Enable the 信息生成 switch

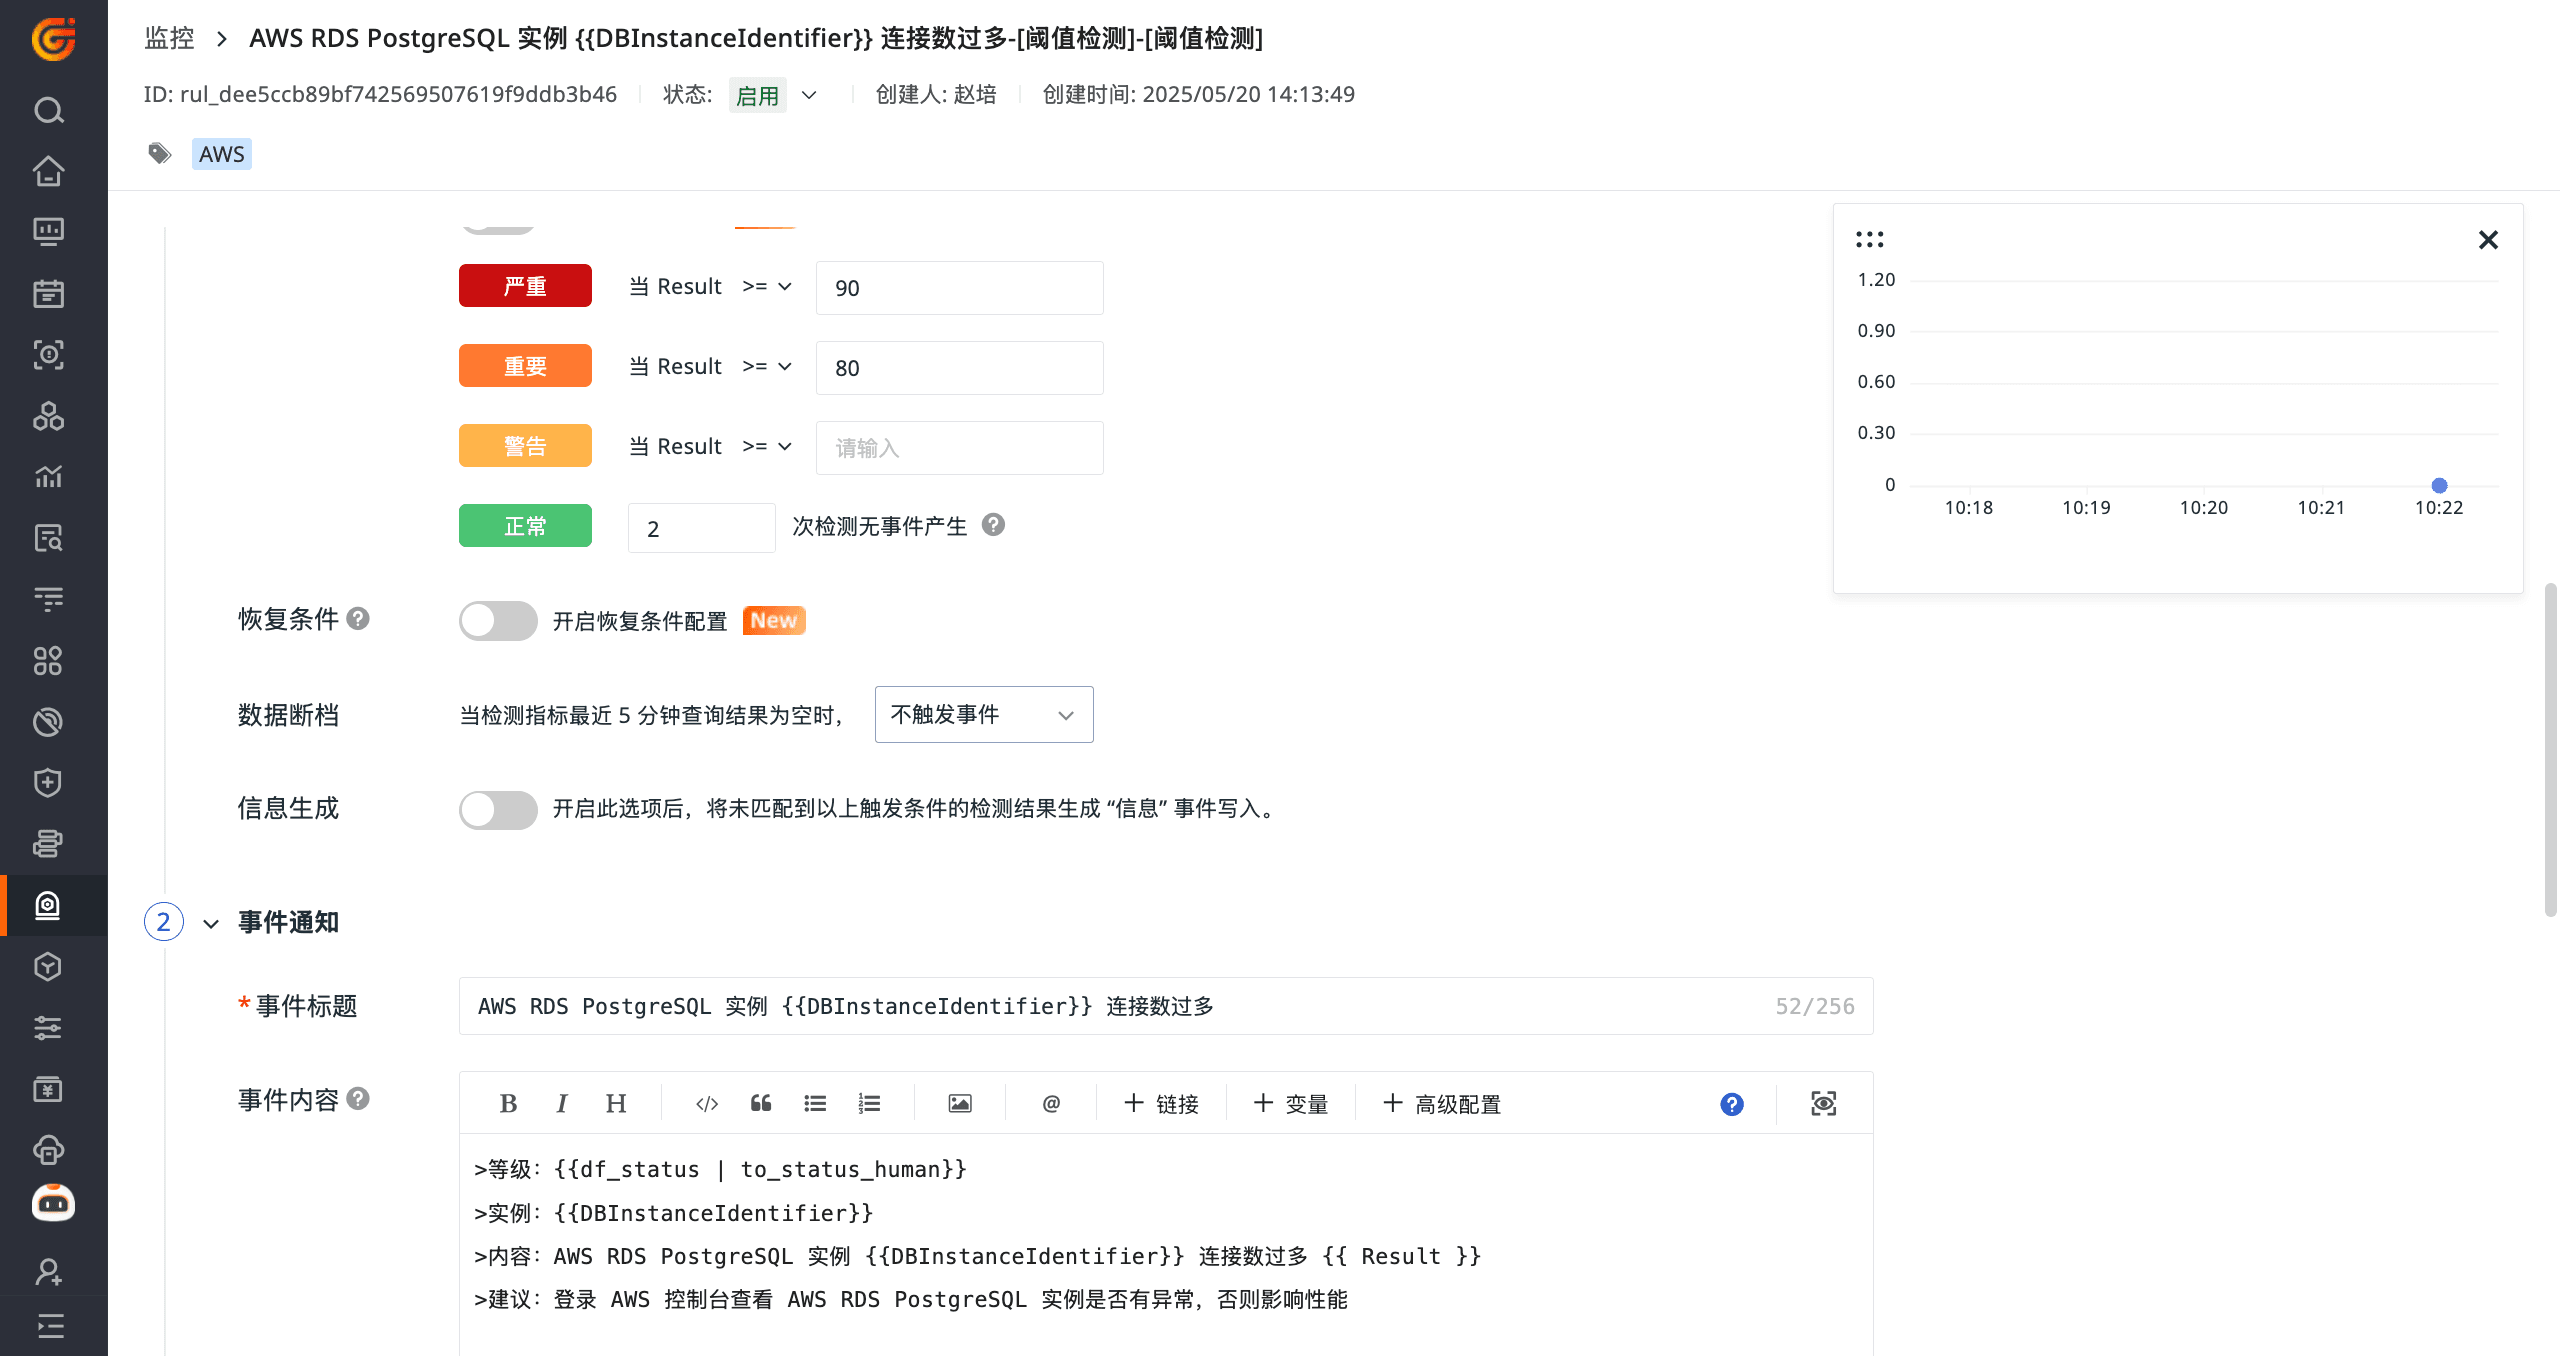(x=498, y=809)
